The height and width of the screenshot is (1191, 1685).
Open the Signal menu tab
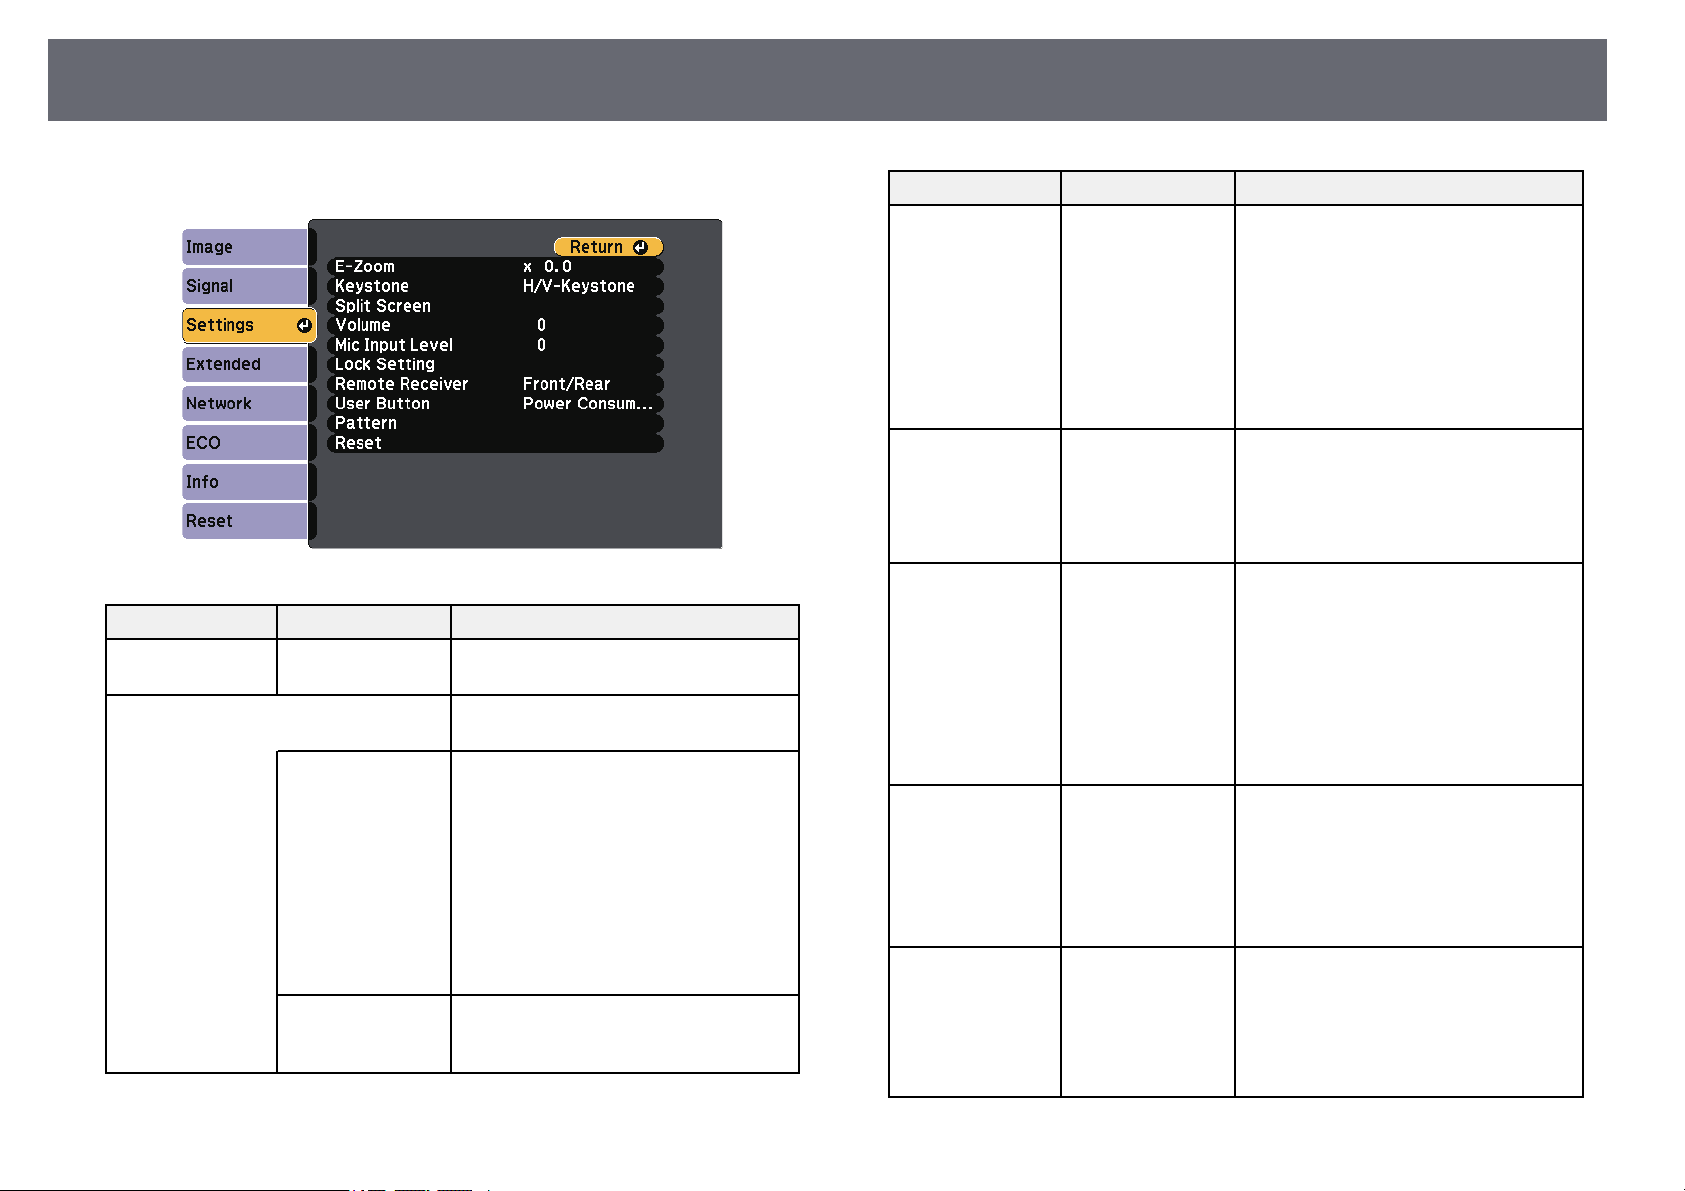(x=245, y=286)
